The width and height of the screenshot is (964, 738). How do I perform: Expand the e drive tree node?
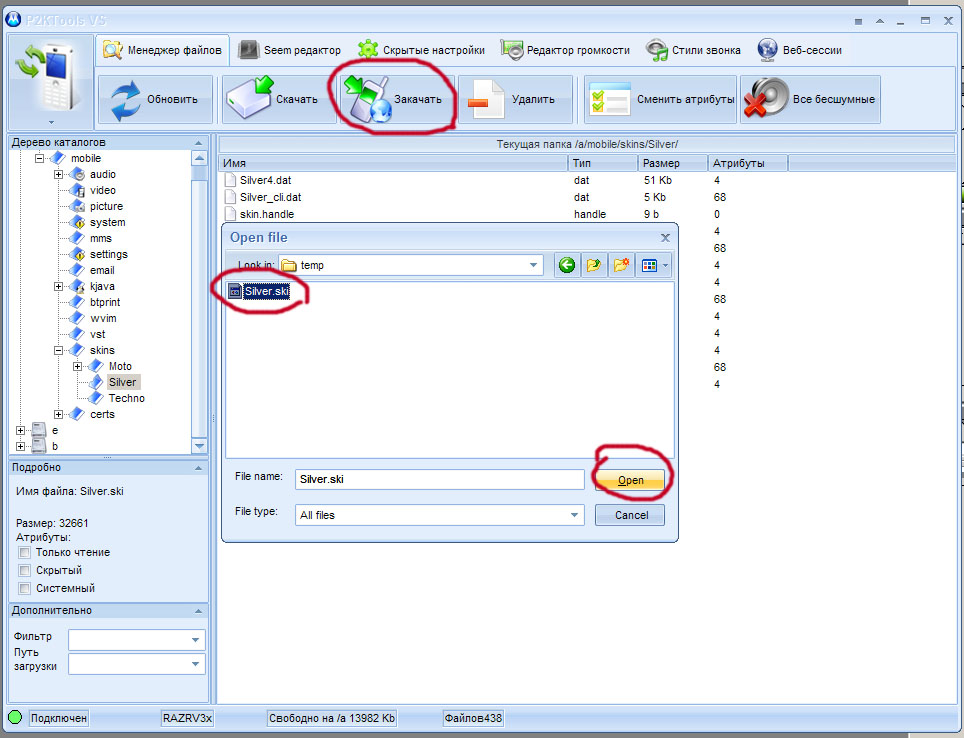click(20, 430)
